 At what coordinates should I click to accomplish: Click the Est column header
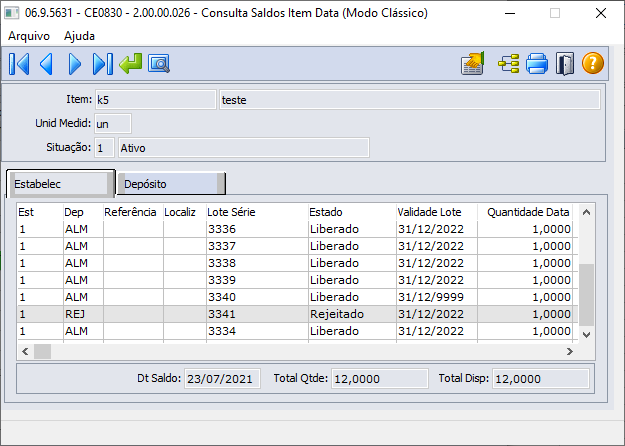click(x=40, y=212)
